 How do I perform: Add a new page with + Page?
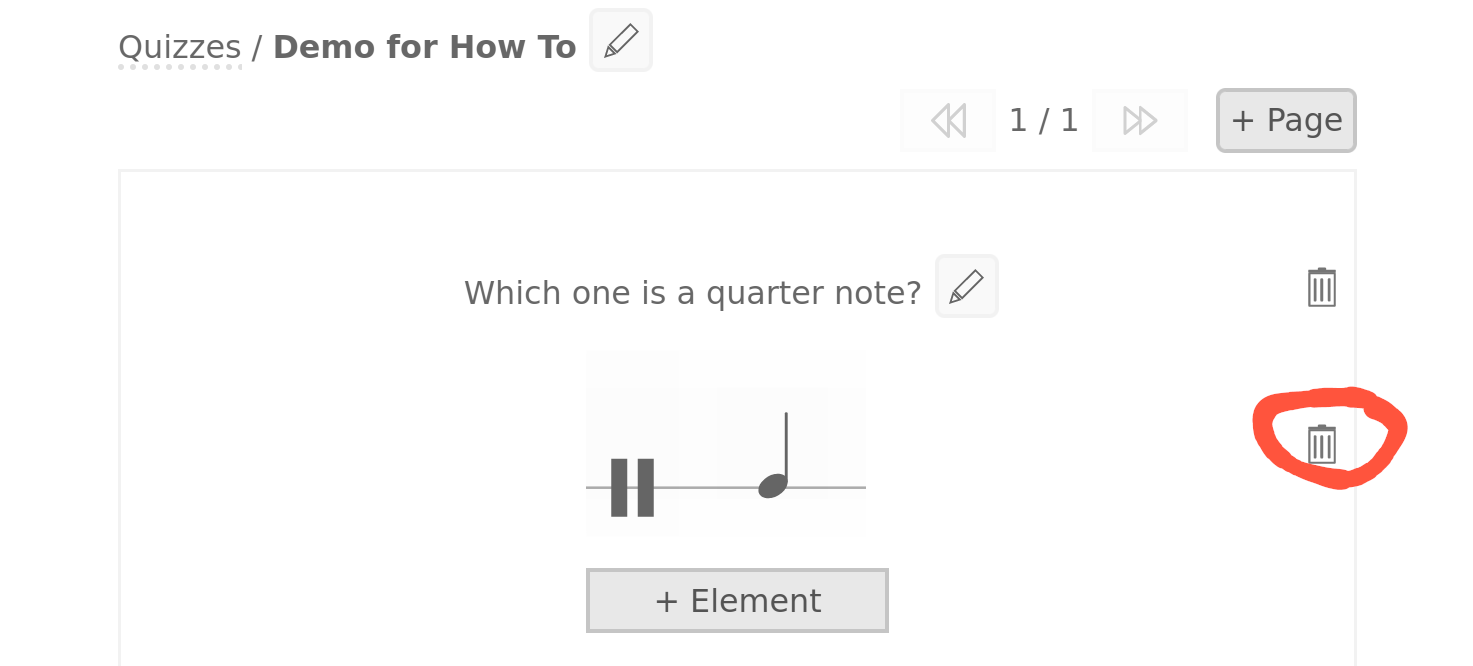(1286, 121)
